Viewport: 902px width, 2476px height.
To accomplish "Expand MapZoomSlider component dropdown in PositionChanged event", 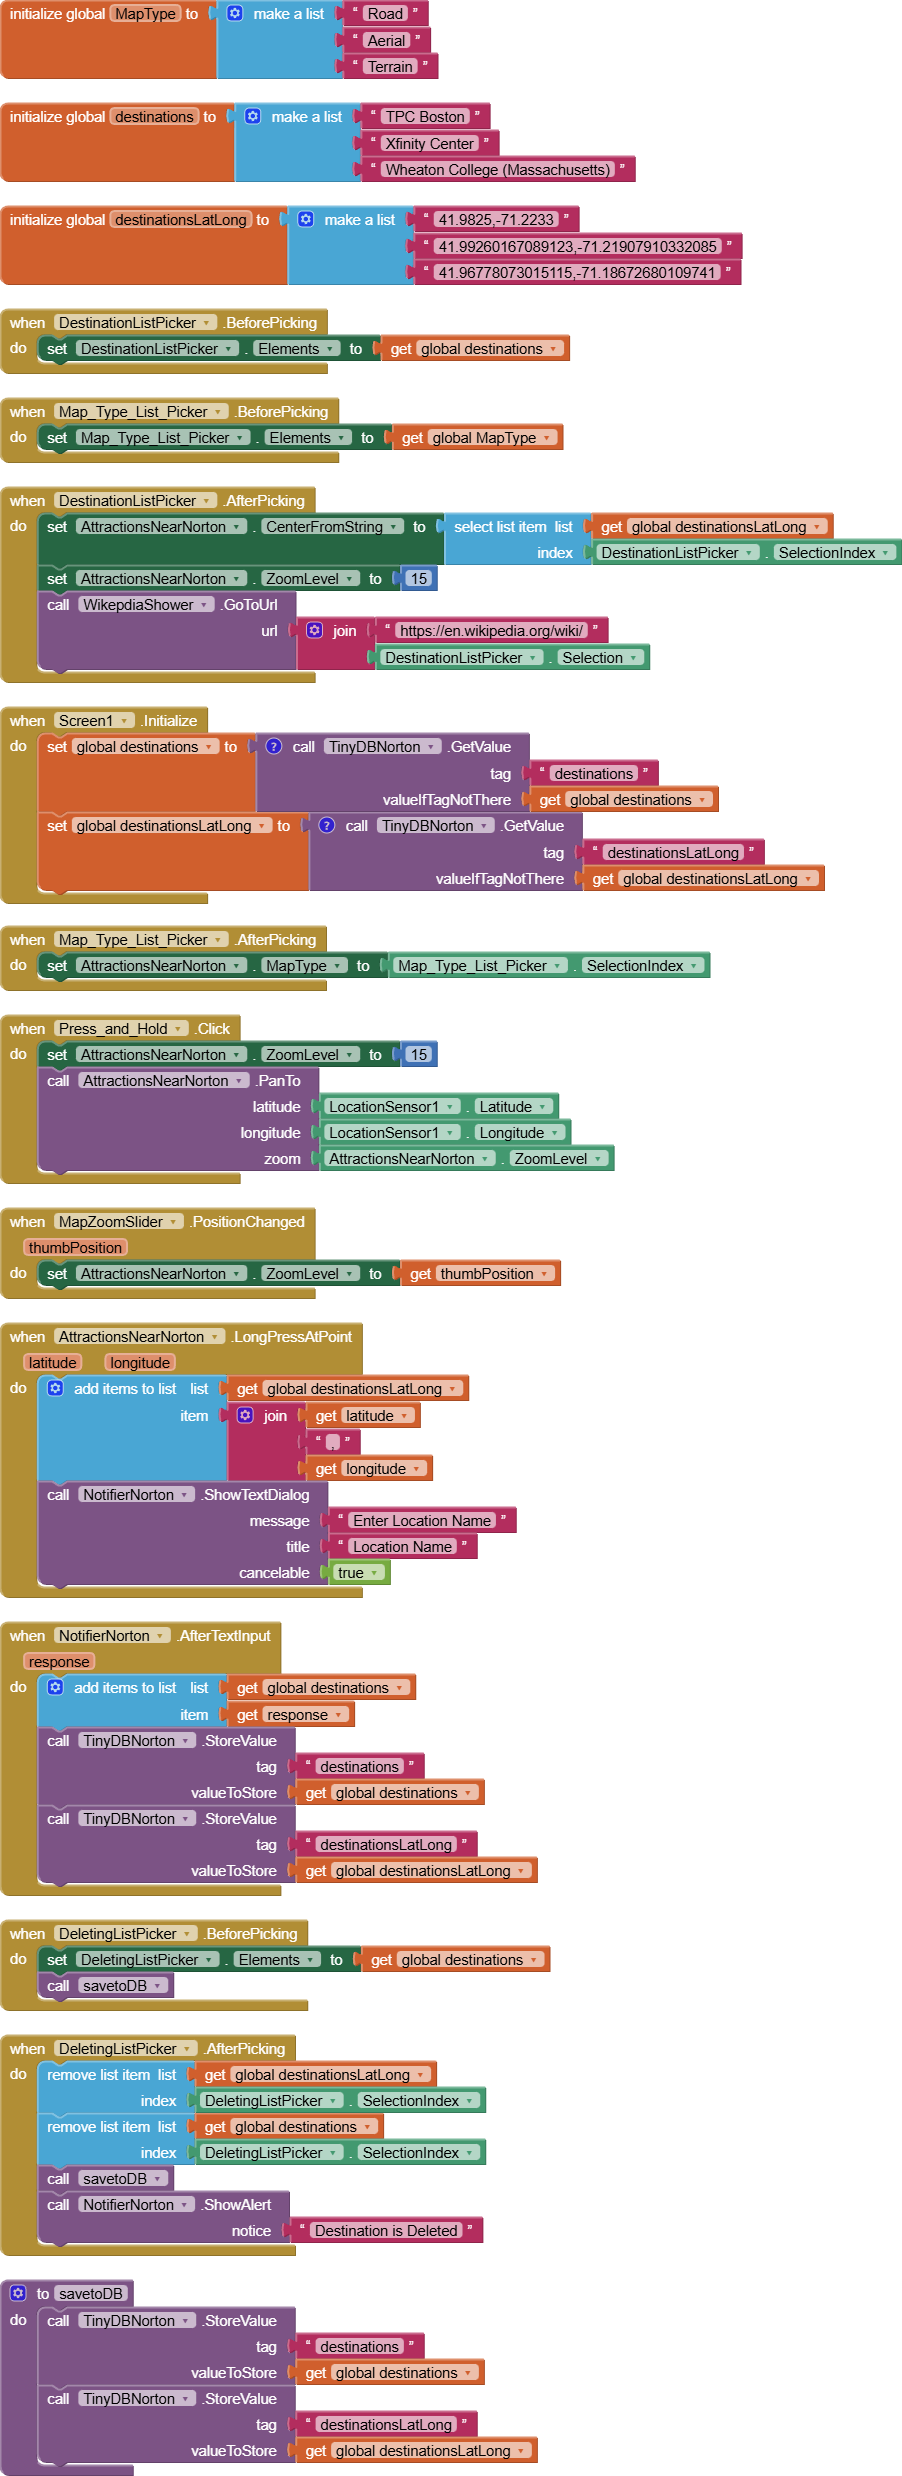I will click(x=175, y=1222).
